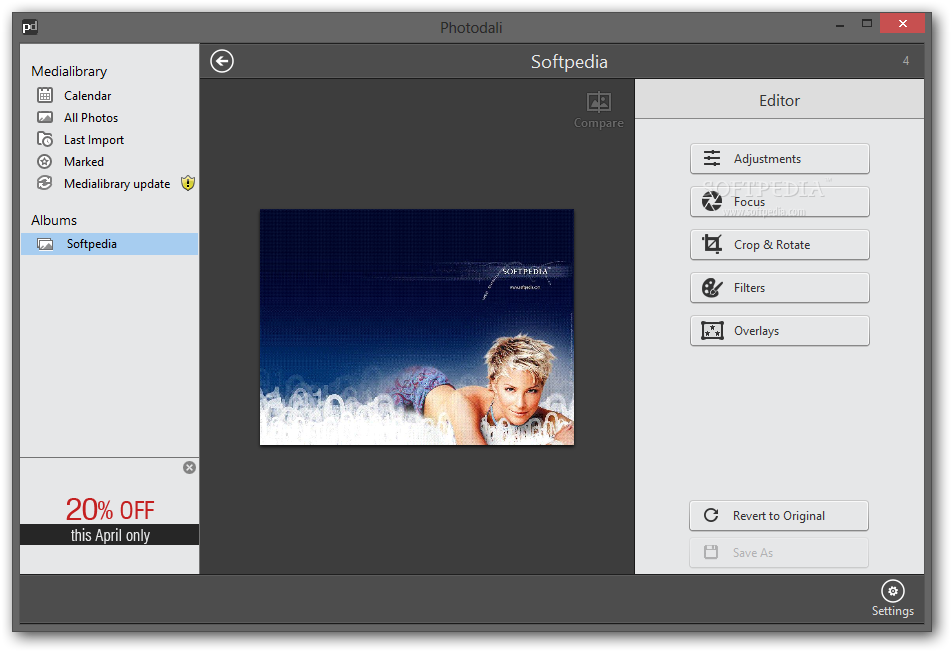Click the Marked star icon
The height and width of the screenshot is (652, 952).
coord(45,161)
